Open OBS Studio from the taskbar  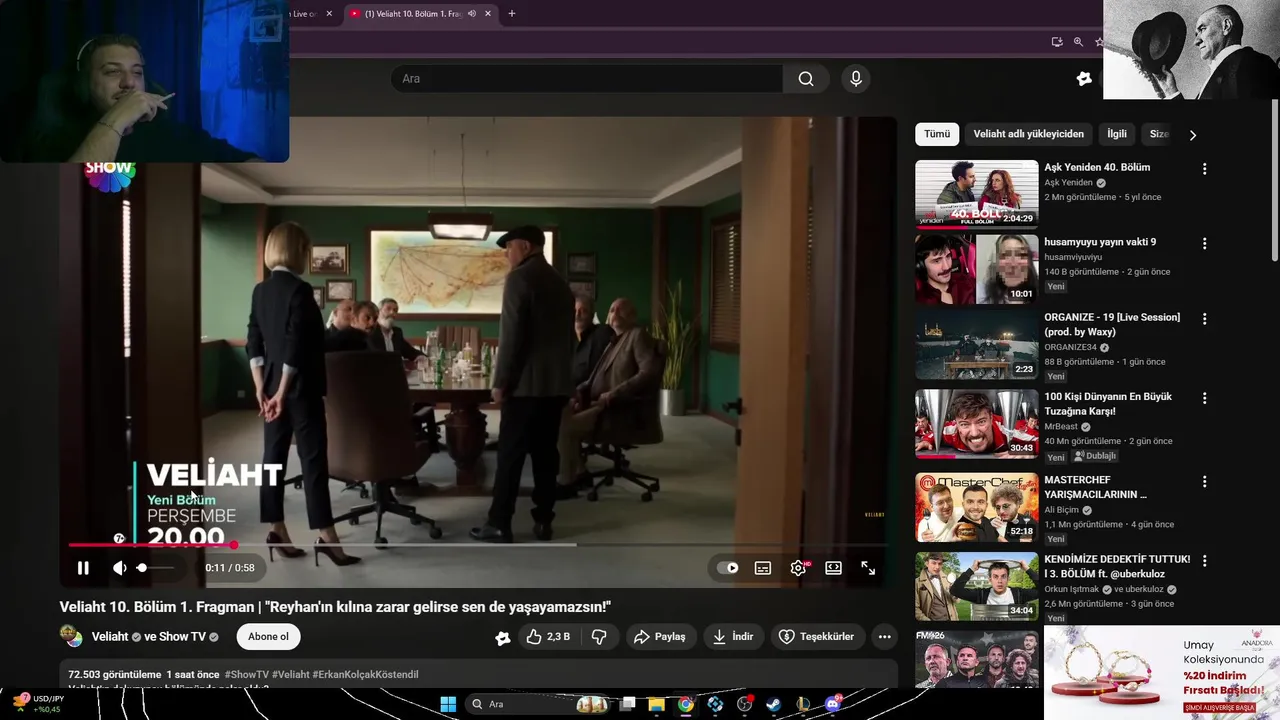pyautogui.click(x=745, y=704)
